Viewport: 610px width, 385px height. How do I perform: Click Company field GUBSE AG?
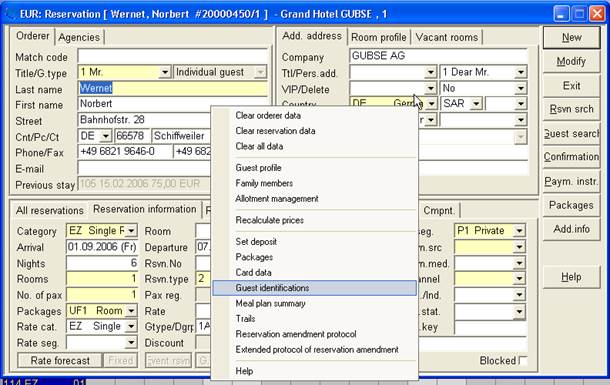pyautogui.click(x=438, y=56)
